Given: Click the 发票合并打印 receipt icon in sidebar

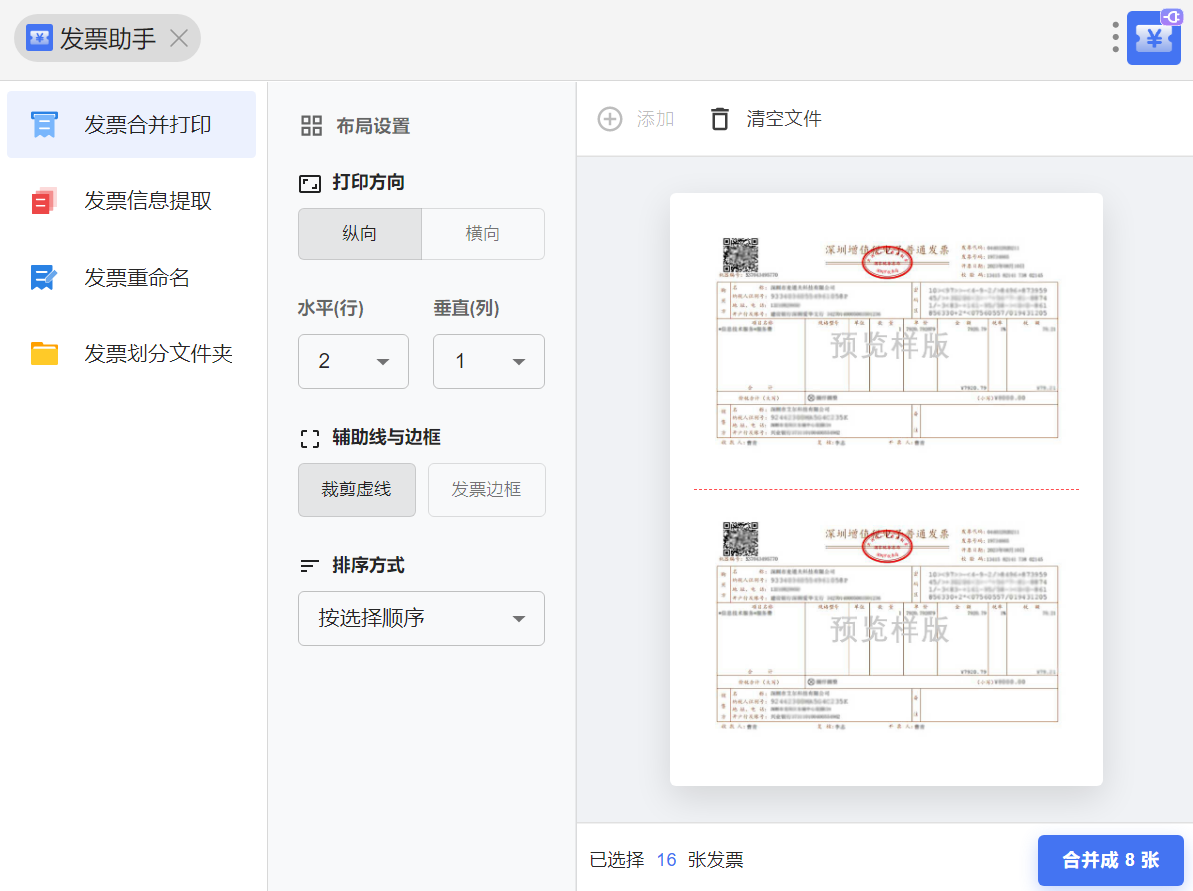Looking at the screenshot, I should [x=44, y=125].
